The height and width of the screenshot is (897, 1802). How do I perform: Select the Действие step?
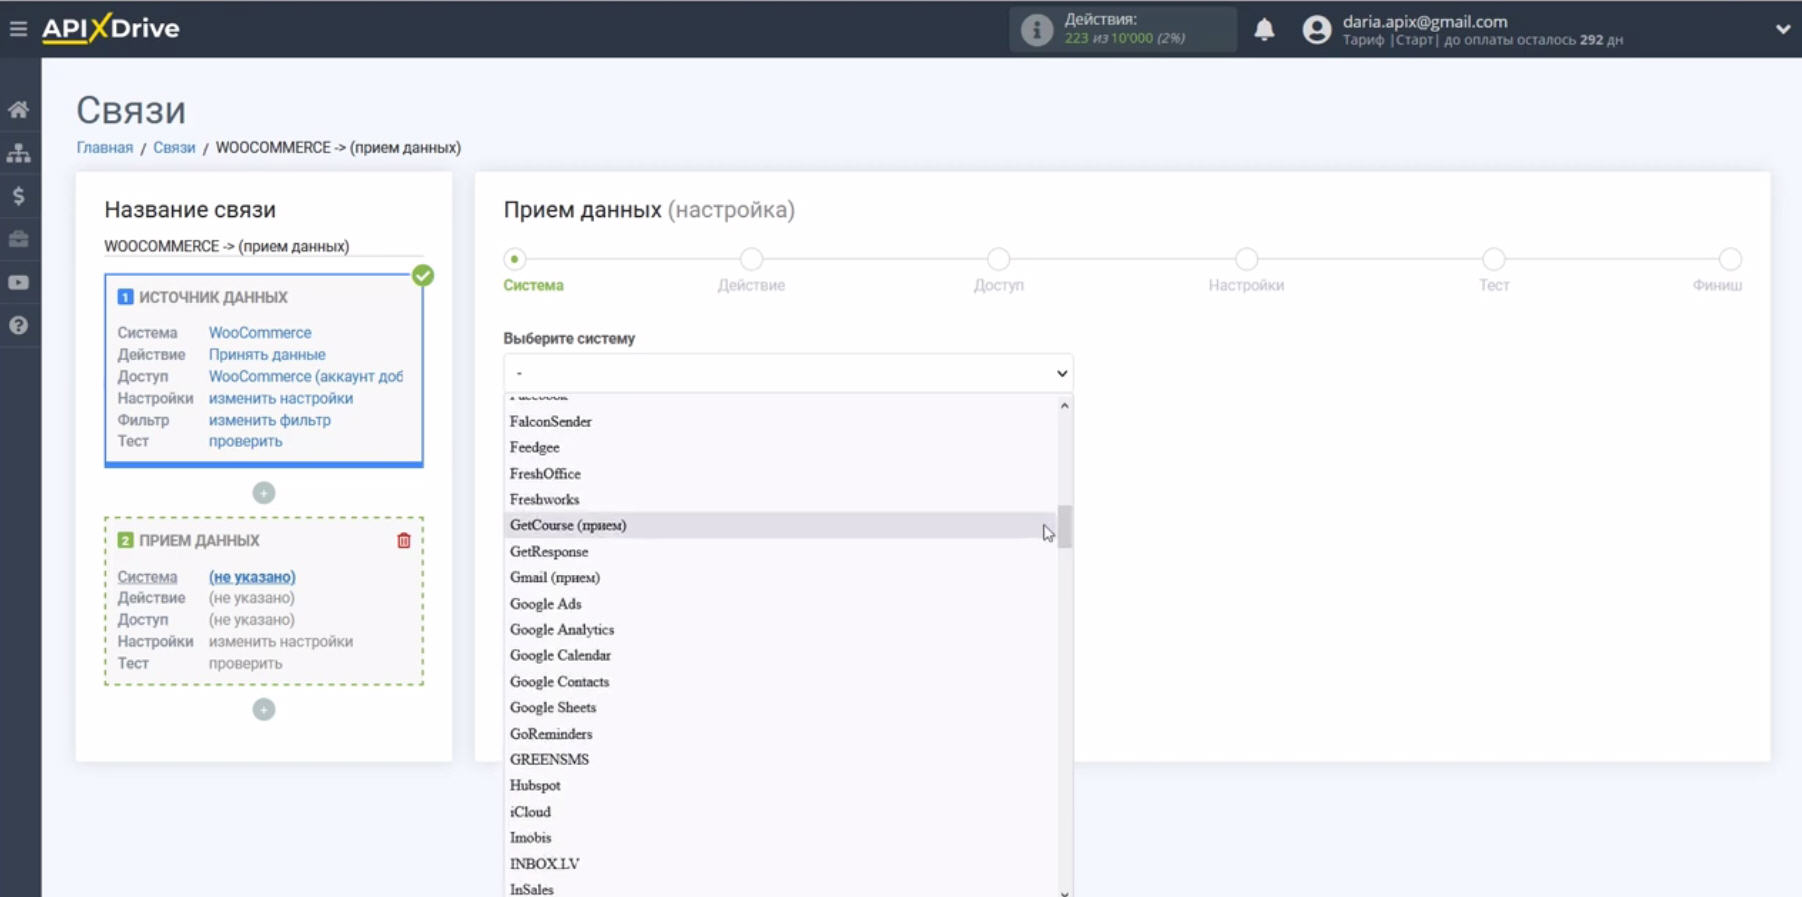click(751, 260)
